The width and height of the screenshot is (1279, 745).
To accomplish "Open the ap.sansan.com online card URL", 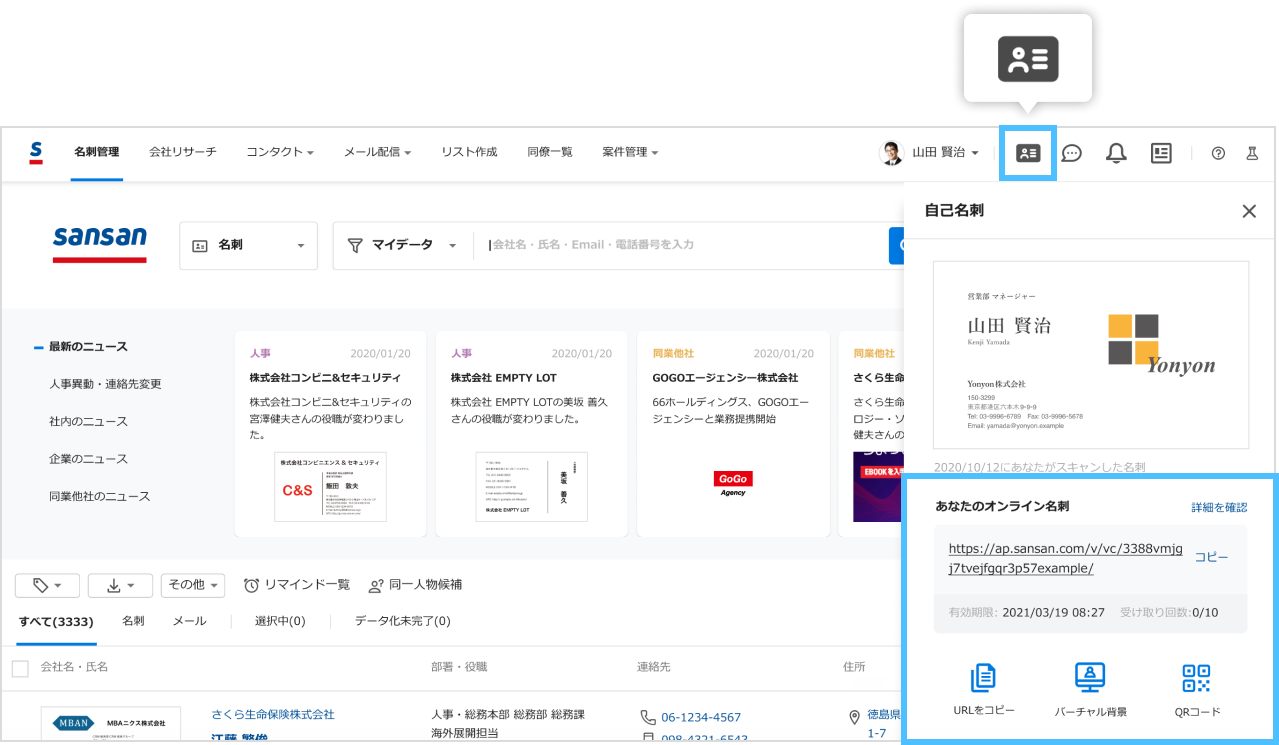I will pyautogui.click(x=1065, y=558).
